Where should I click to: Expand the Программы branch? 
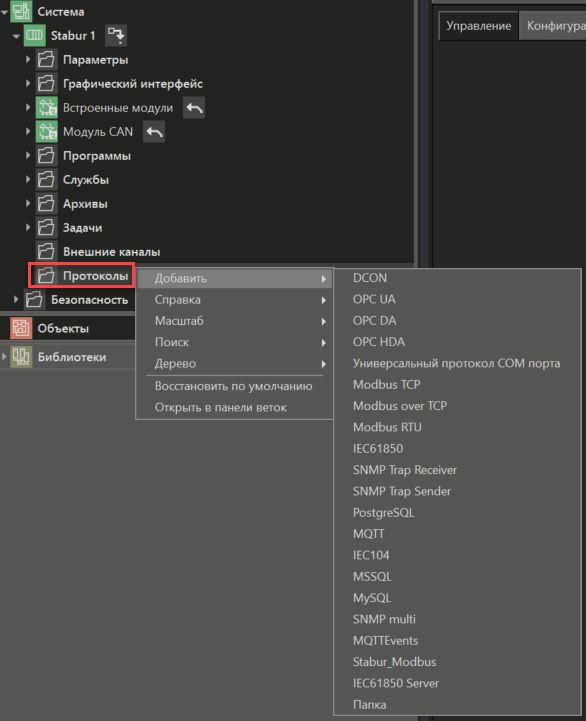pyautogui.click(x=28, y=155)
